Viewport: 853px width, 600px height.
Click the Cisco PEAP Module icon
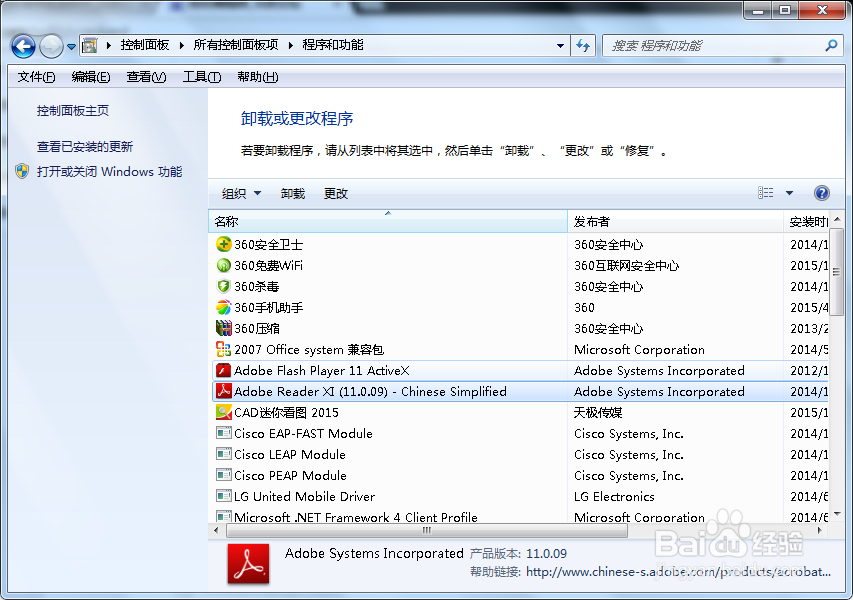(224, 475)
